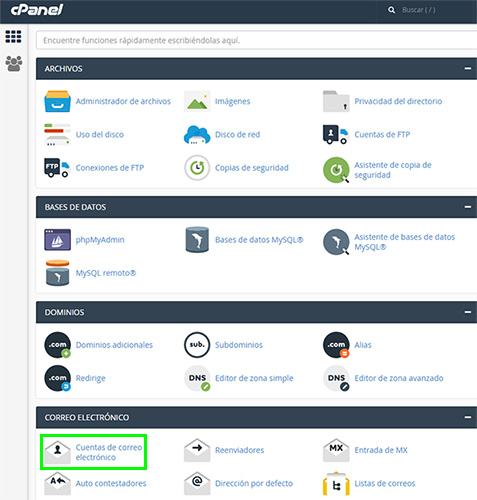Image resolution: width=477 pixels, height=500 pixels.
Task: Open the Disco de red link
Action: tap(237, 135)
